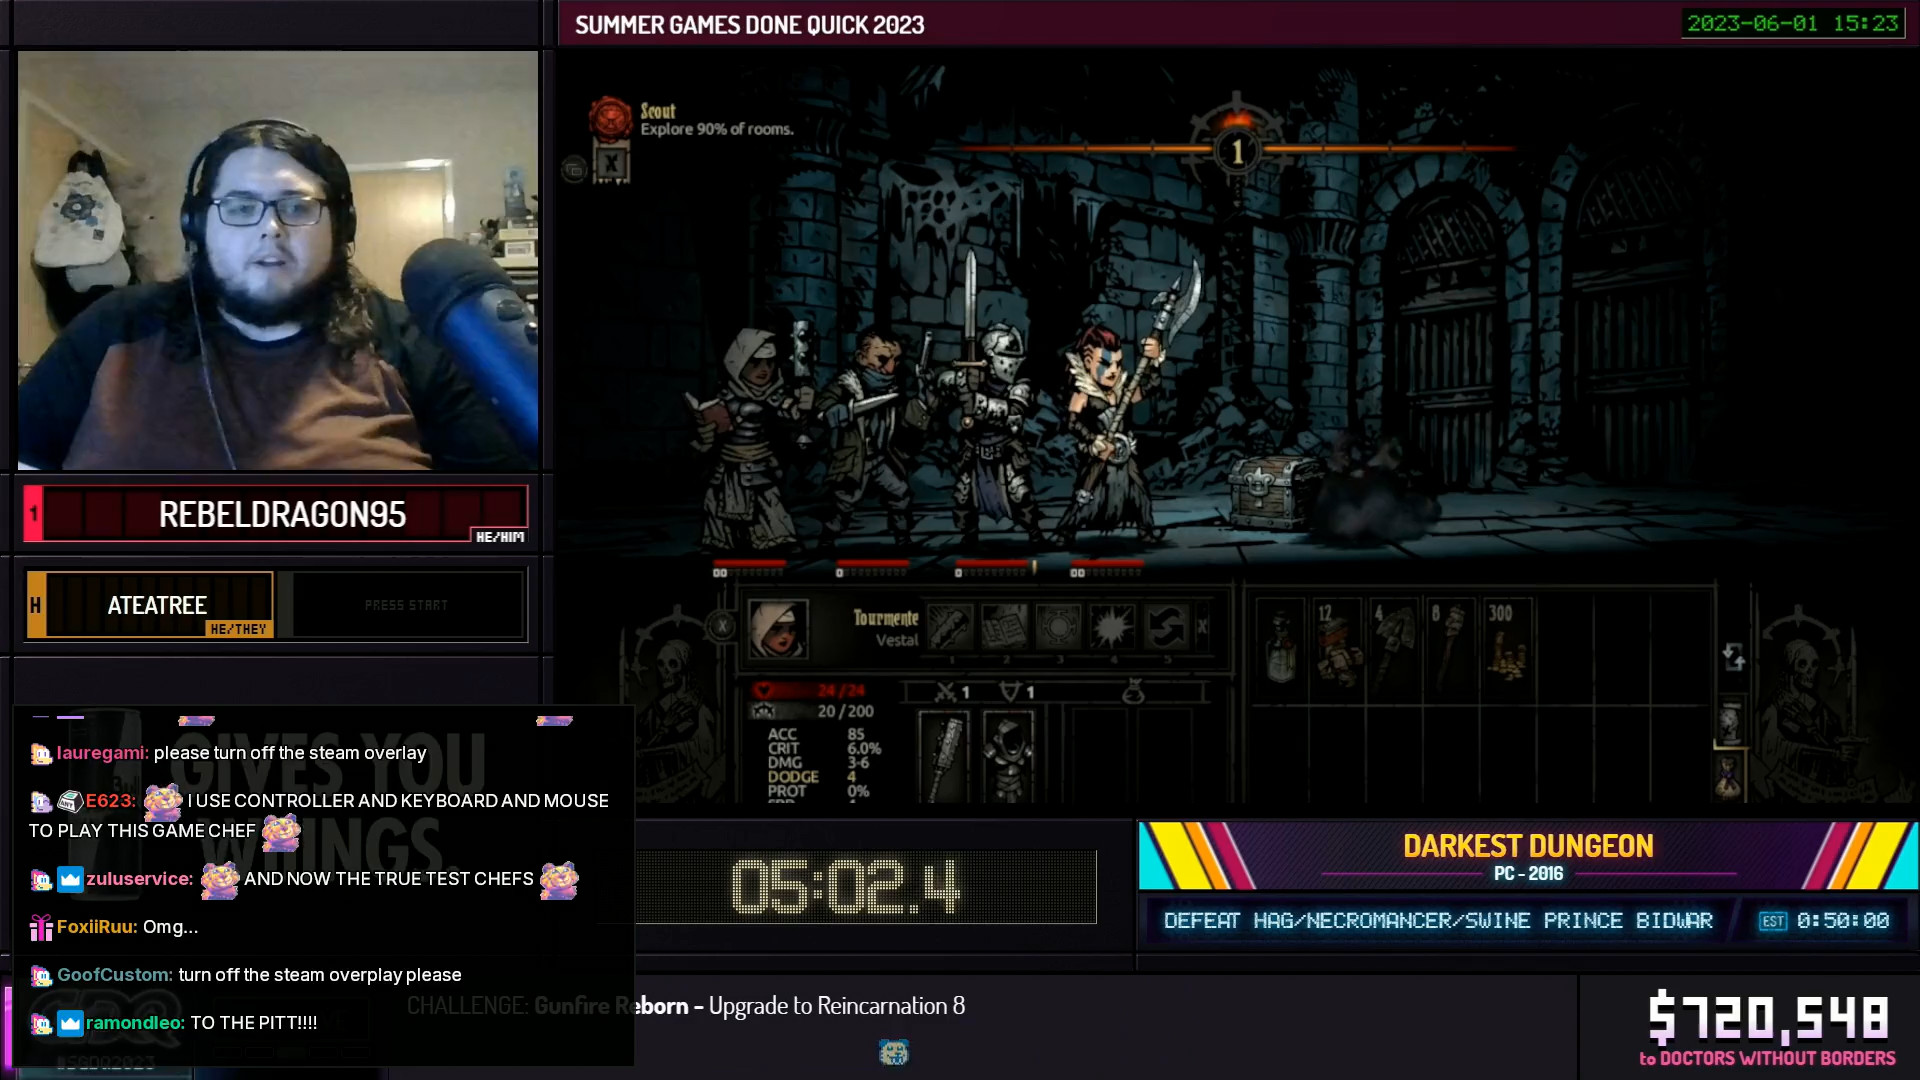The image size is (1920, 1080).
Task: Click the donation total $720,548
Action: 1768,1017
